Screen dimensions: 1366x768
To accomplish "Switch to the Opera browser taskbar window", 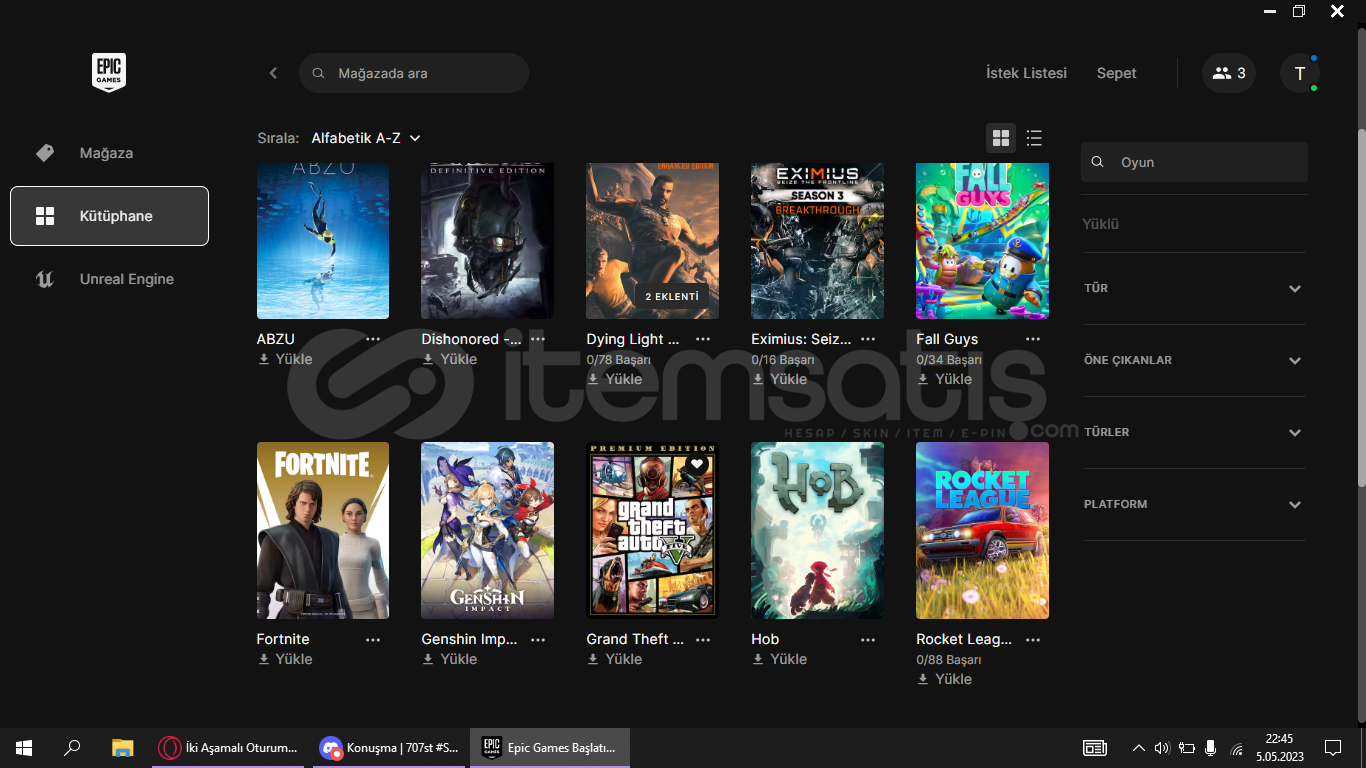I will click(x=228, y=747).
